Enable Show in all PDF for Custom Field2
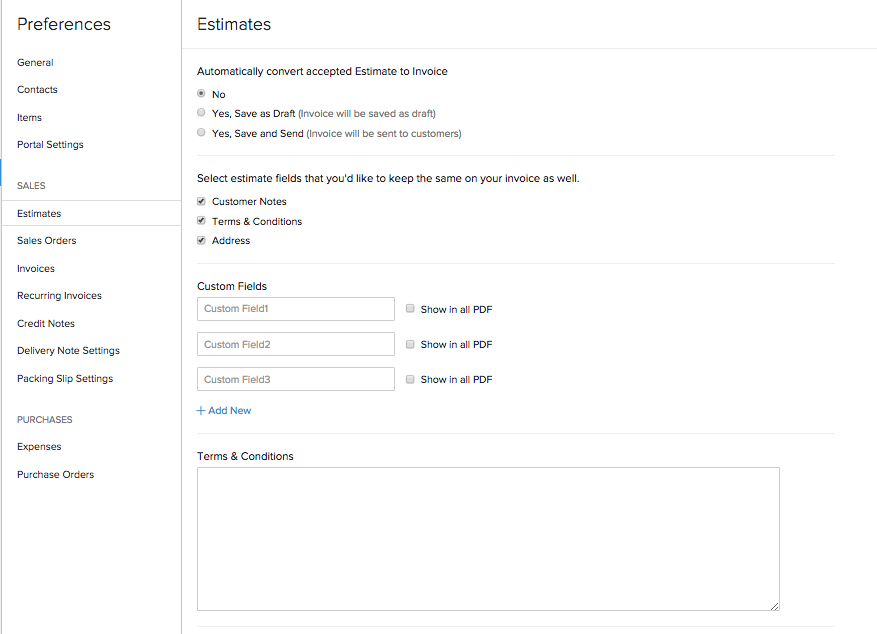877x634 pixels. (x=410, y=344)
